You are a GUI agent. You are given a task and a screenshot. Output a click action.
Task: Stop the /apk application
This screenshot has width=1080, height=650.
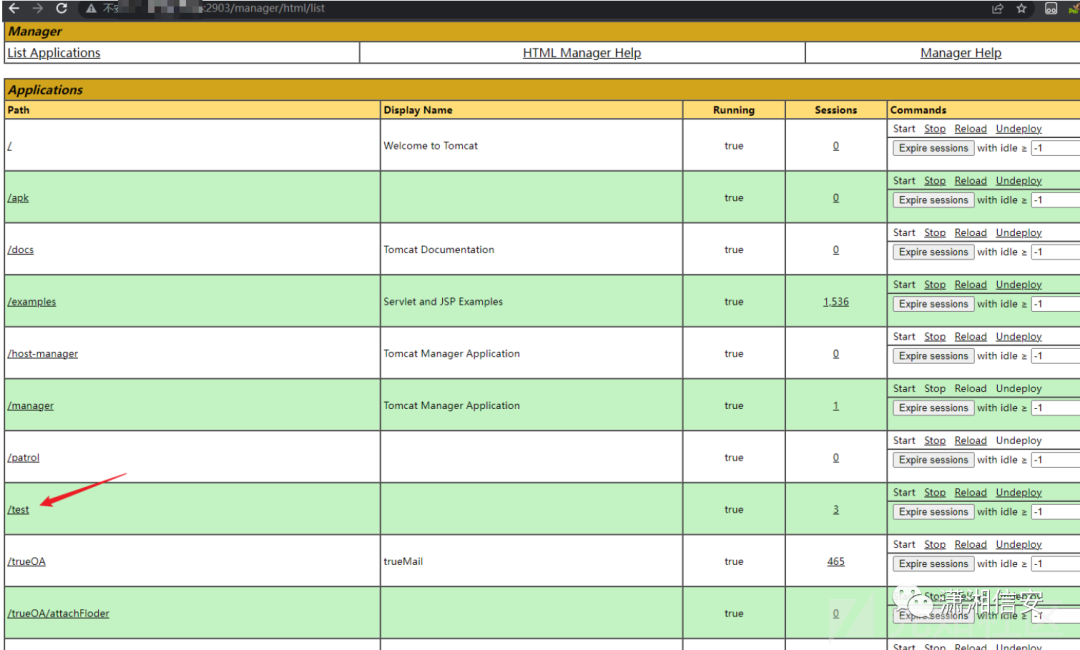point(935,180)
